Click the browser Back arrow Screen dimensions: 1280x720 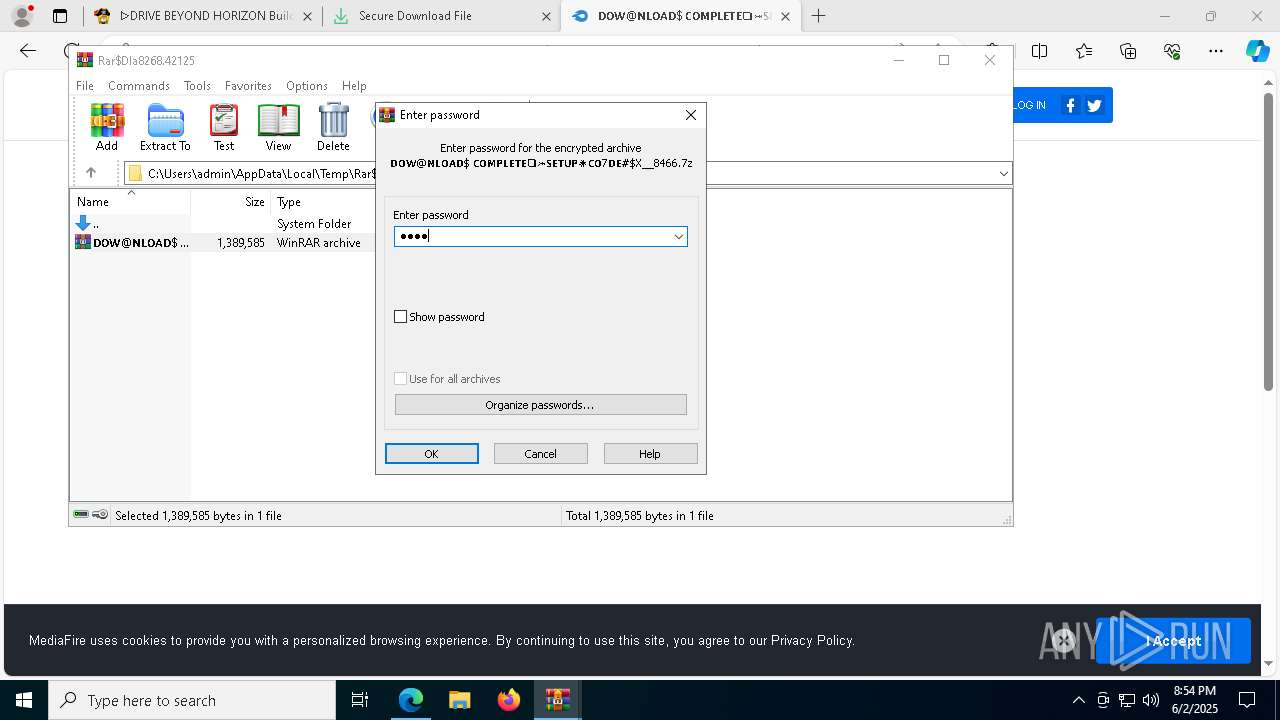click(x=28, y=51)
